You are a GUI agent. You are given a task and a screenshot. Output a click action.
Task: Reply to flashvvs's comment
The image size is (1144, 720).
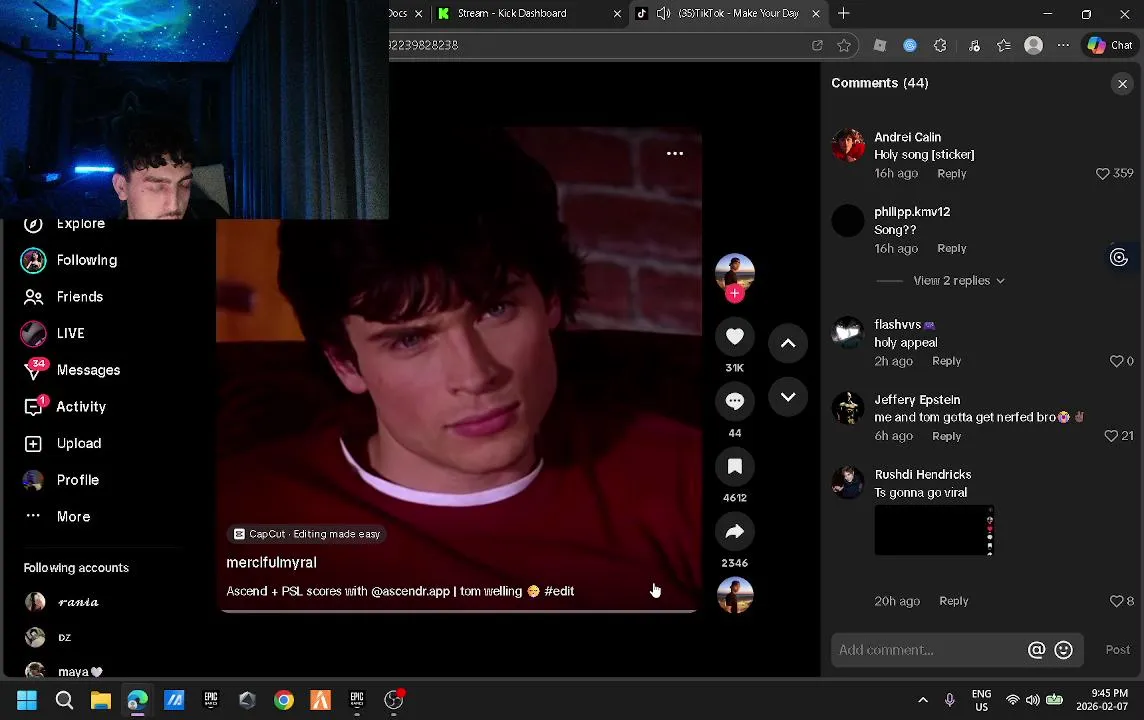point(946,361)
